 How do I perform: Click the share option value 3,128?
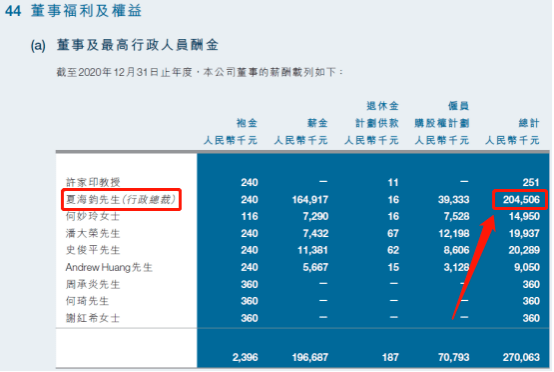click(456, 267)
